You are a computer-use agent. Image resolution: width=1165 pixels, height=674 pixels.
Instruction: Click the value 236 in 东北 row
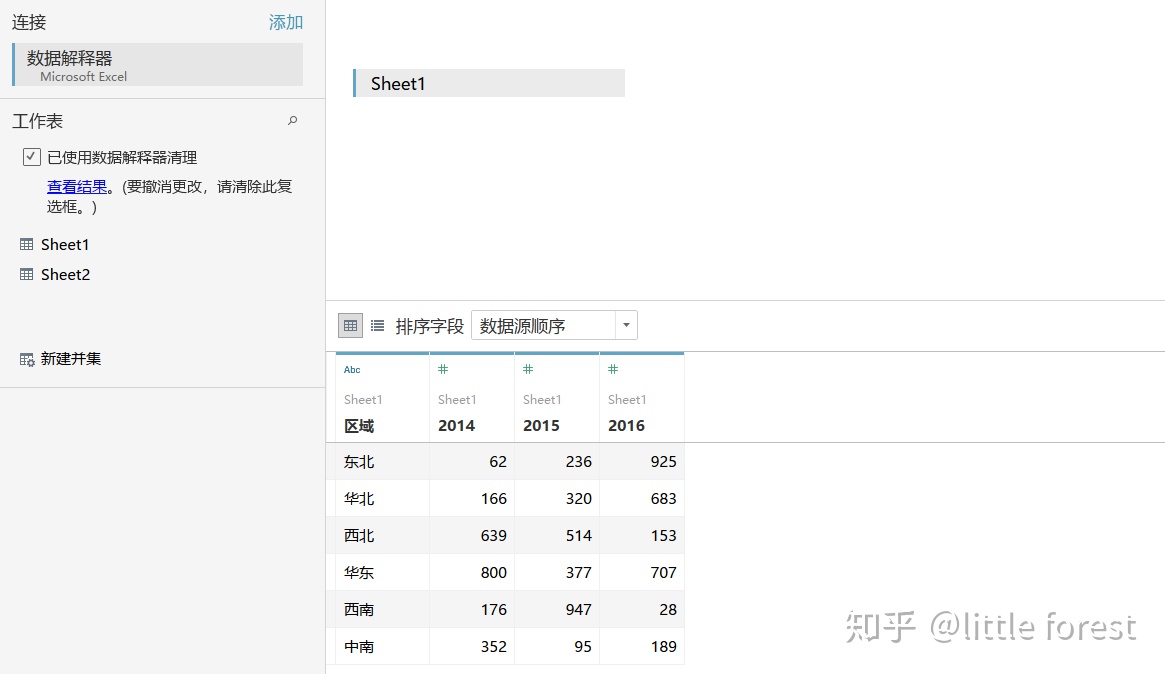pos(579,462)
